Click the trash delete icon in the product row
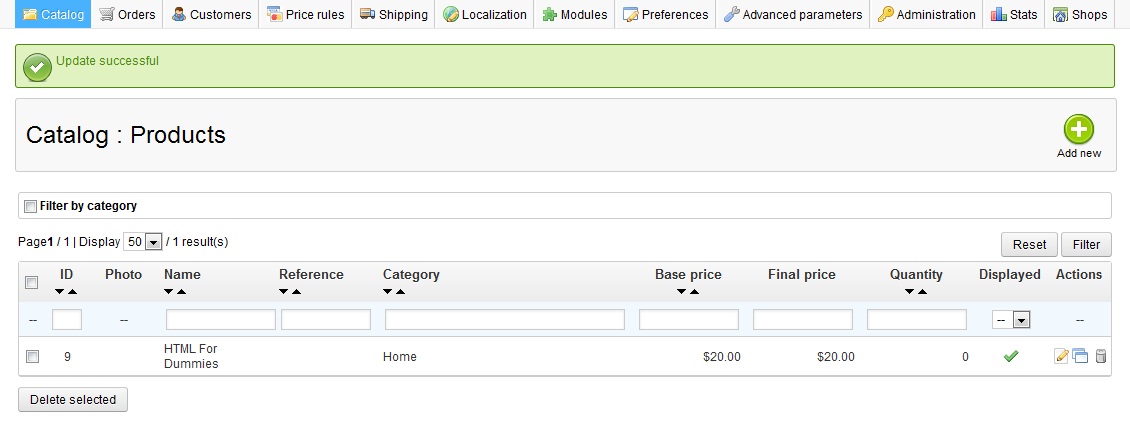The image size is (1130, 448). tap(1101, 356)
